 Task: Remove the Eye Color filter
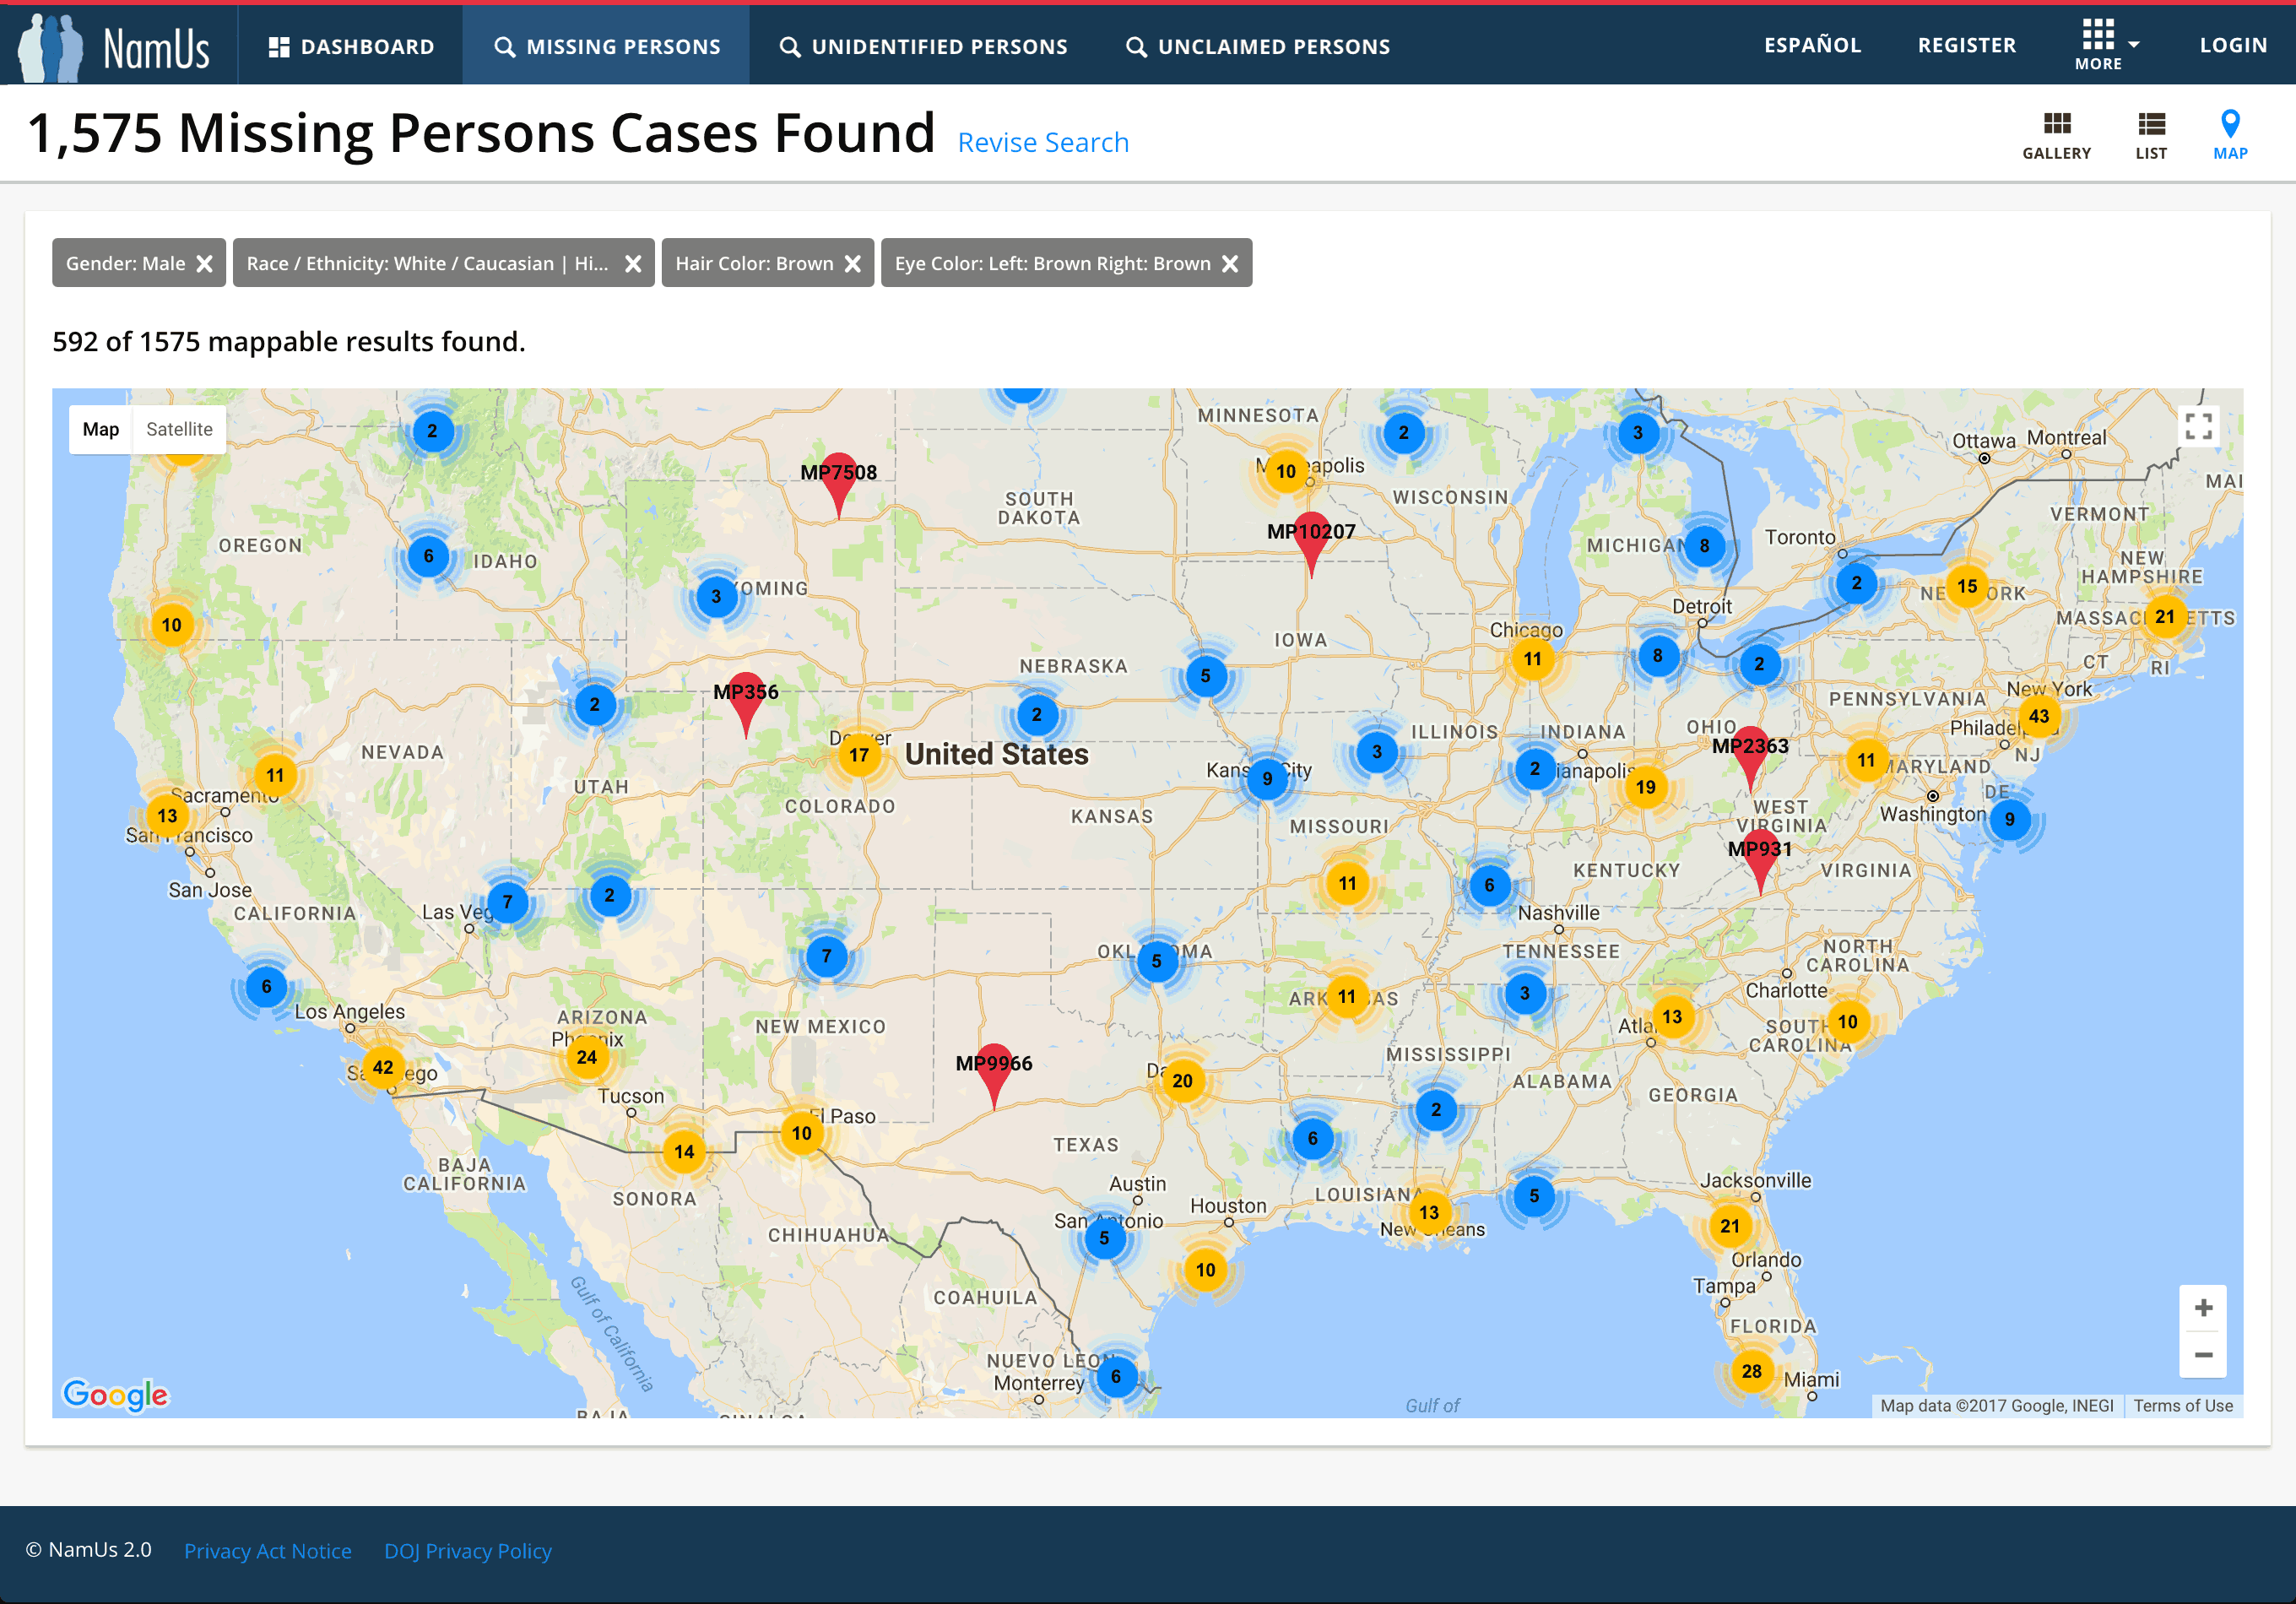point(1230,264)
